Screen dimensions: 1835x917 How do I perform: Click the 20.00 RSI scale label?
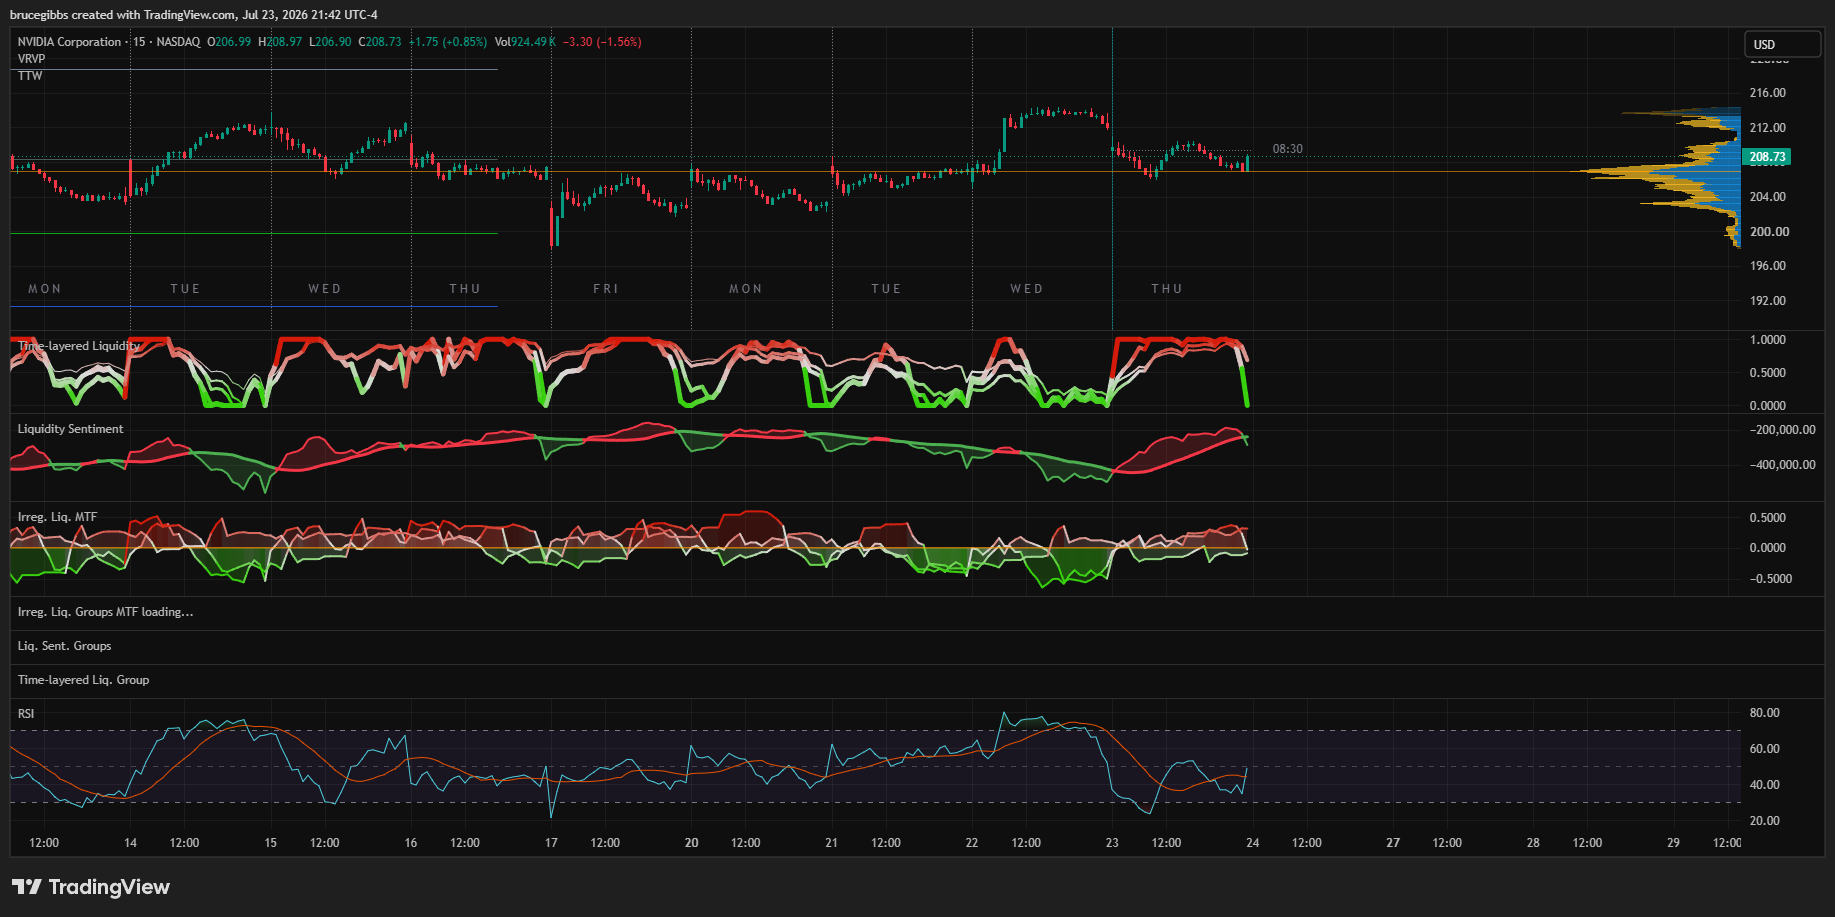tap(1764, 821)
